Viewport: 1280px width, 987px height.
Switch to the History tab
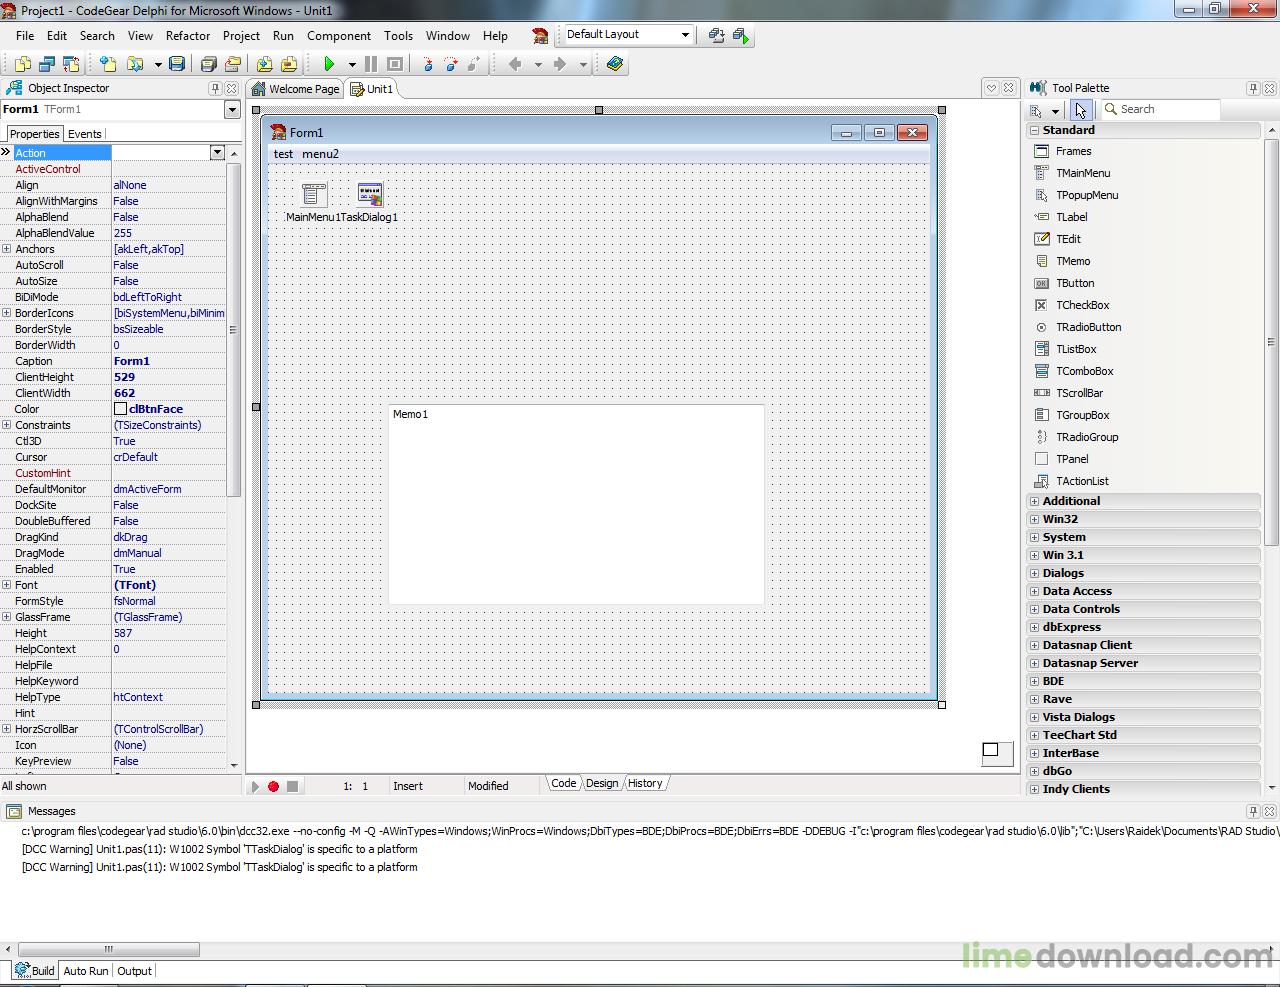645,784
